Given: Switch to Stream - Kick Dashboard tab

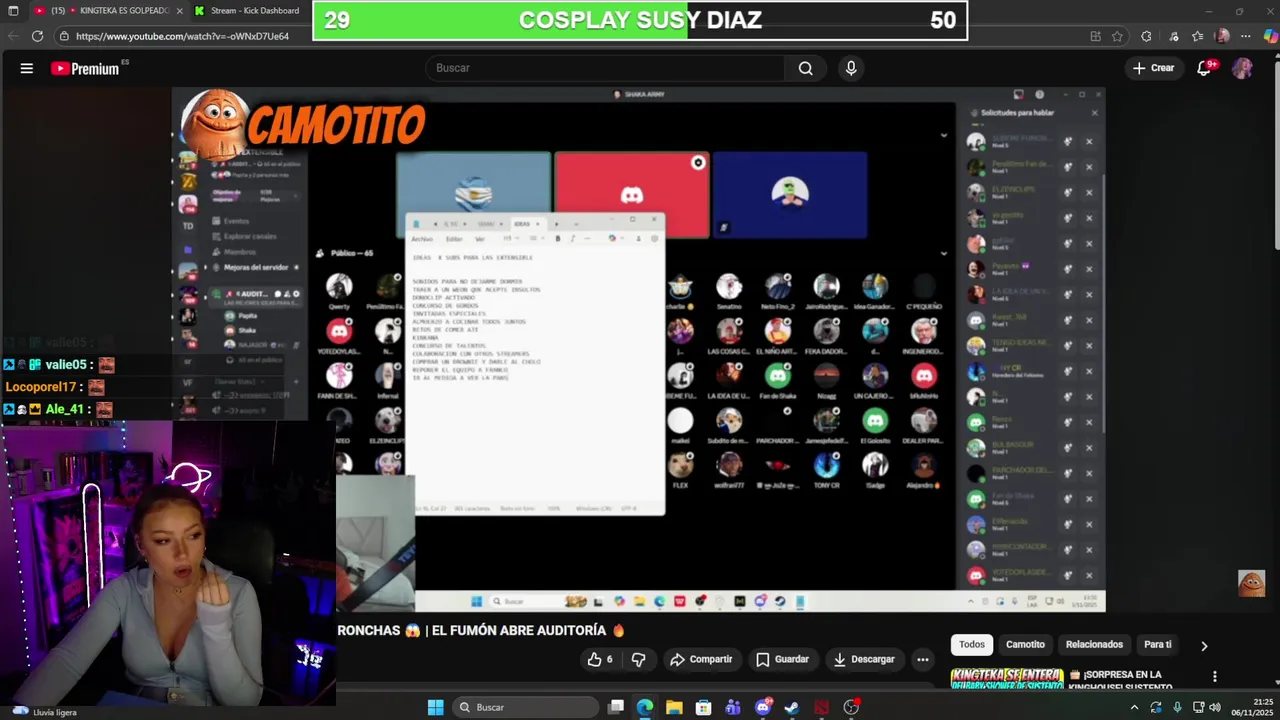Looking at the screenshot, I should [250, 11].
